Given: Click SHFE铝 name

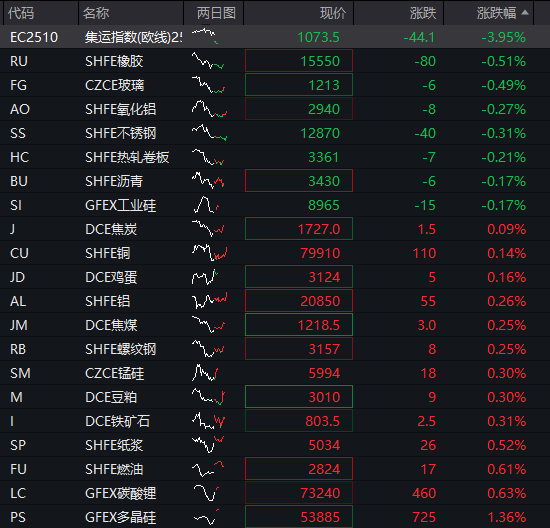Looking at the screenshot, I should click(x=107, y=301).
